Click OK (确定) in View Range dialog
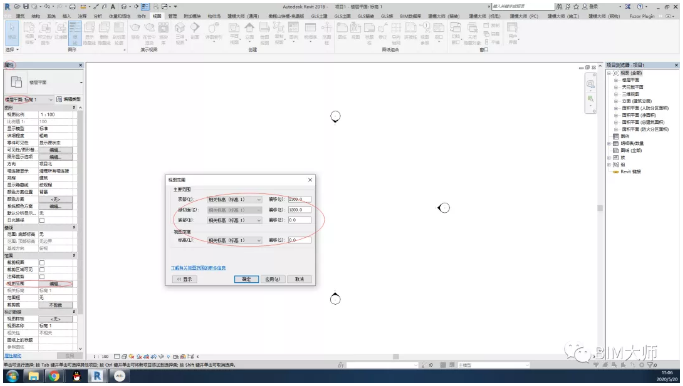The image size is (683, 386). coord(247,279)
